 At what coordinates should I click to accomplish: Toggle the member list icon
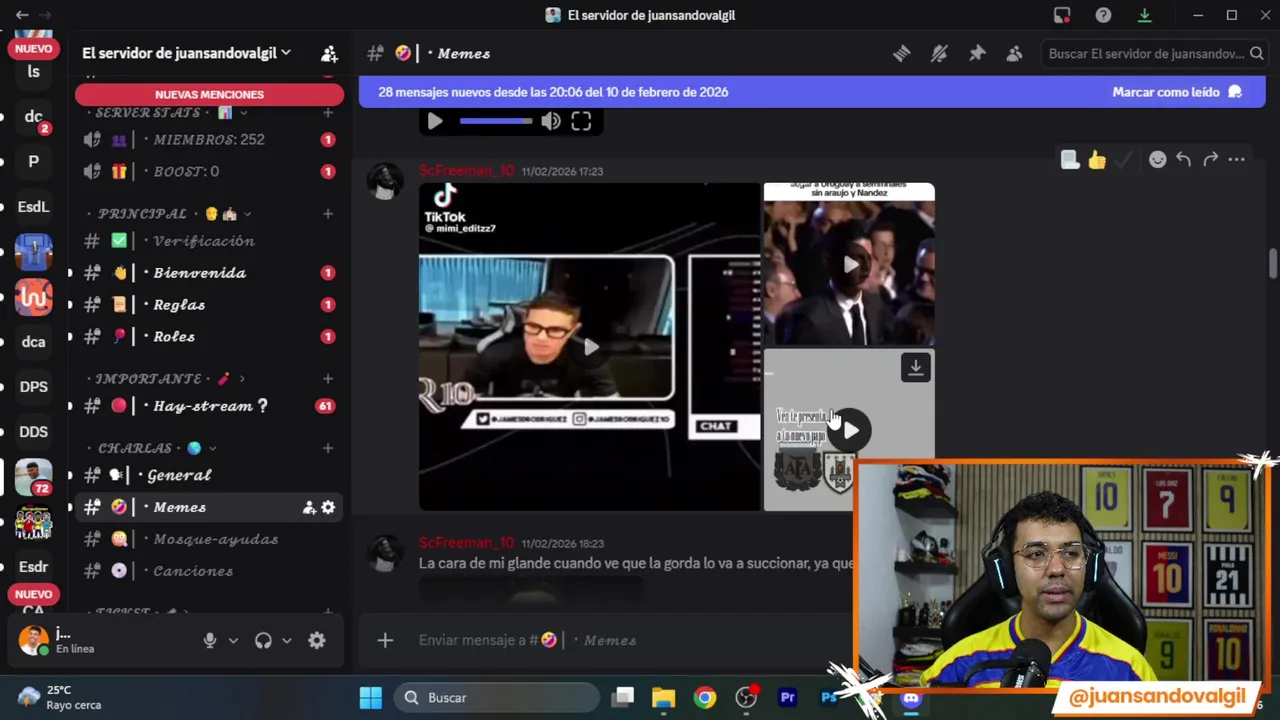(x=1014, y=54)
